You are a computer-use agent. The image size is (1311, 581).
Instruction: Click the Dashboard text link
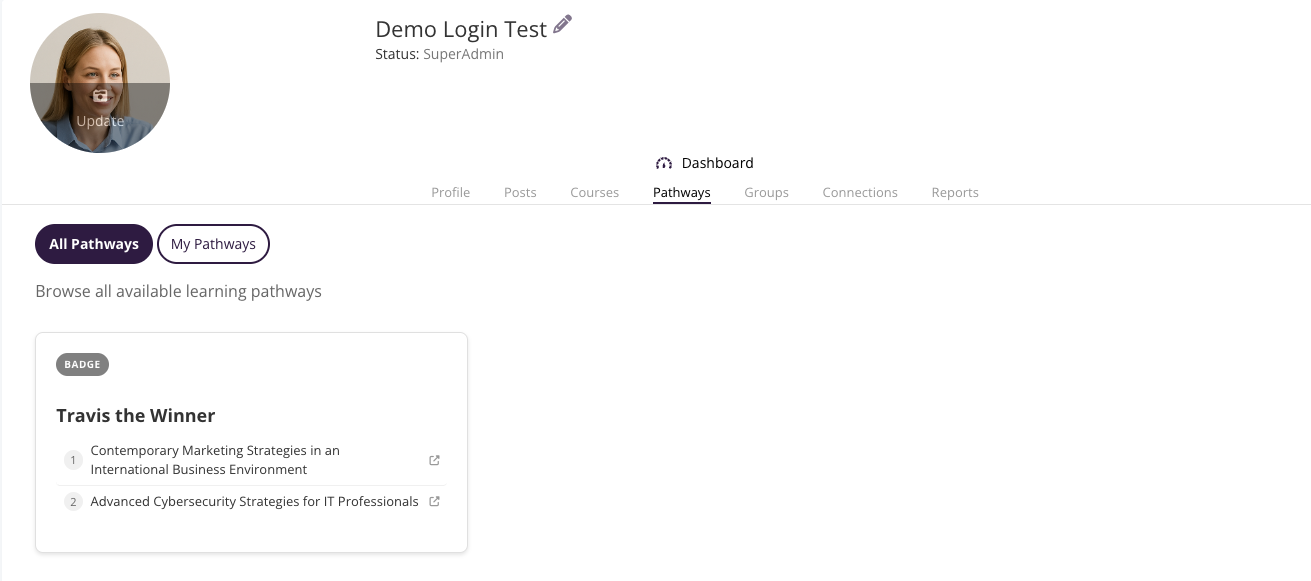[717, 163]
